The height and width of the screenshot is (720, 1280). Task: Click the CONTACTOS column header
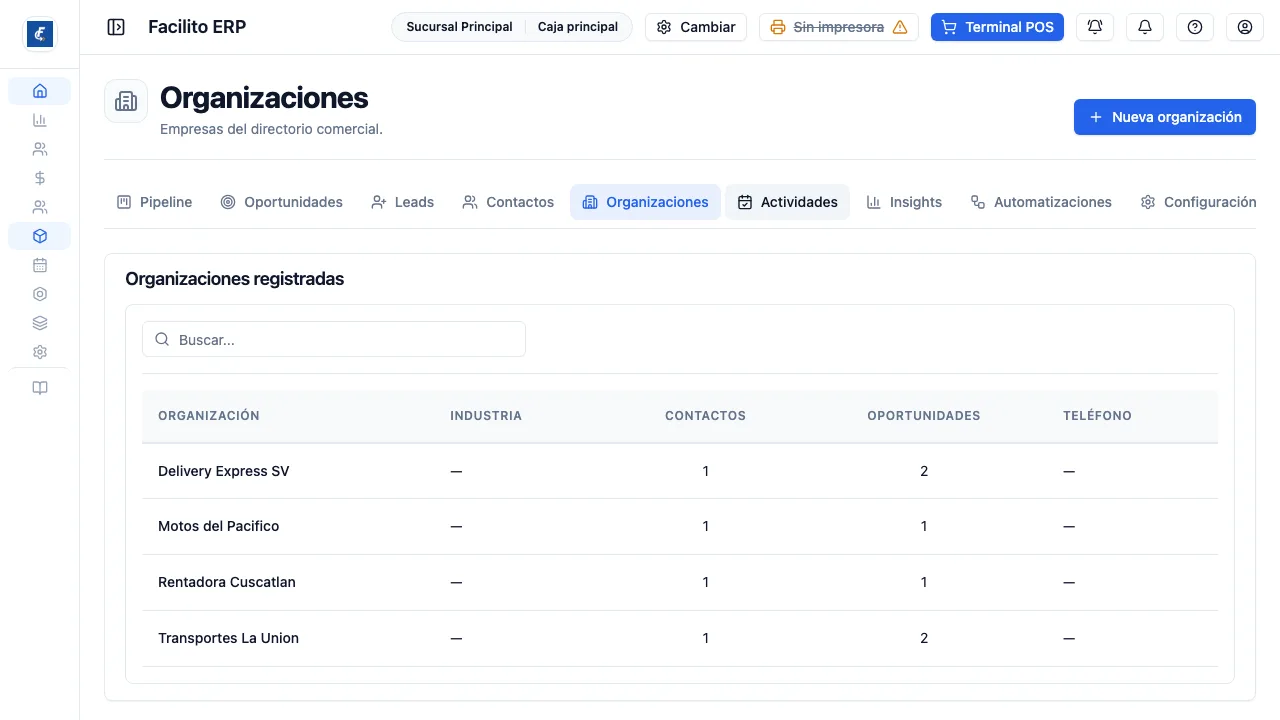tap(706, 416)
